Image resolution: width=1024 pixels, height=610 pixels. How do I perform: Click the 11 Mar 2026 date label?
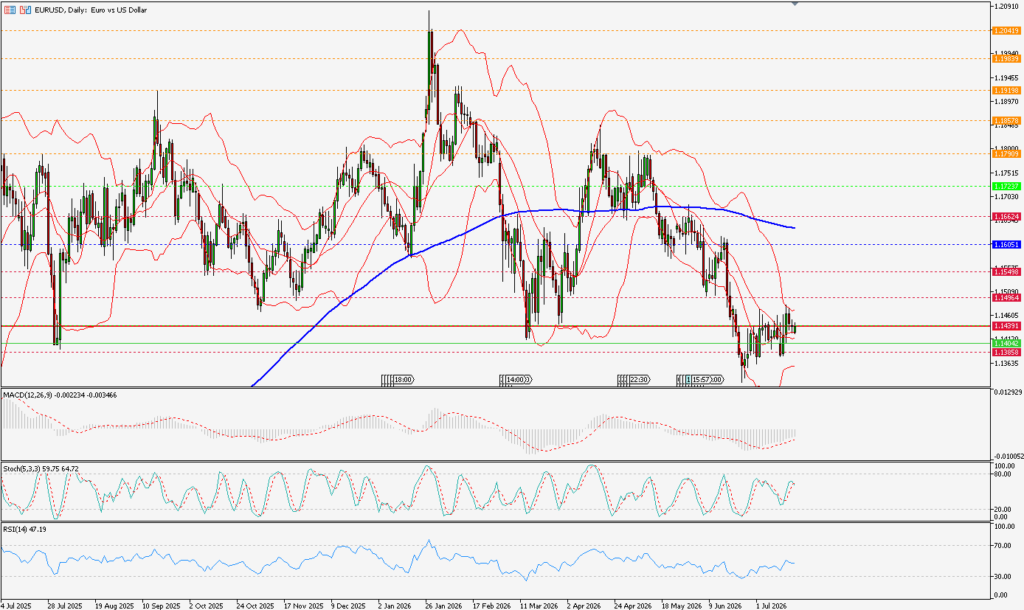[x=539, y=606]
